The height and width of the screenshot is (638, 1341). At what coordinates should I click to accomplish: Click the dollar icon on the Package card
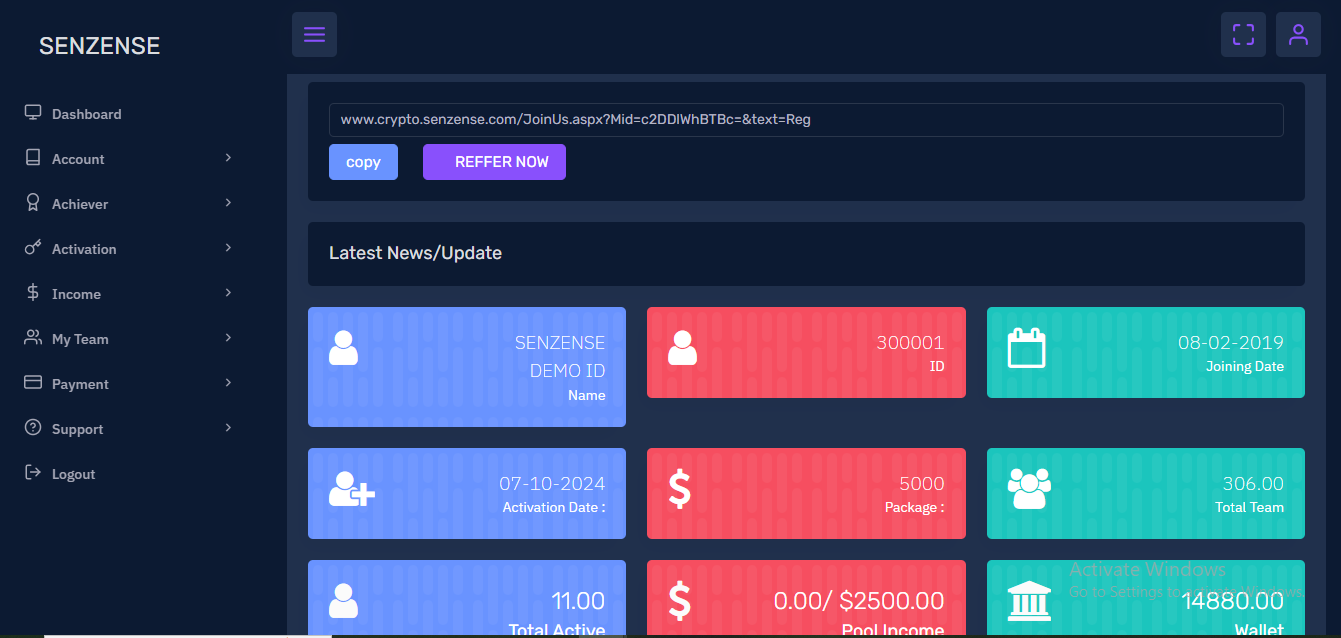679,488
